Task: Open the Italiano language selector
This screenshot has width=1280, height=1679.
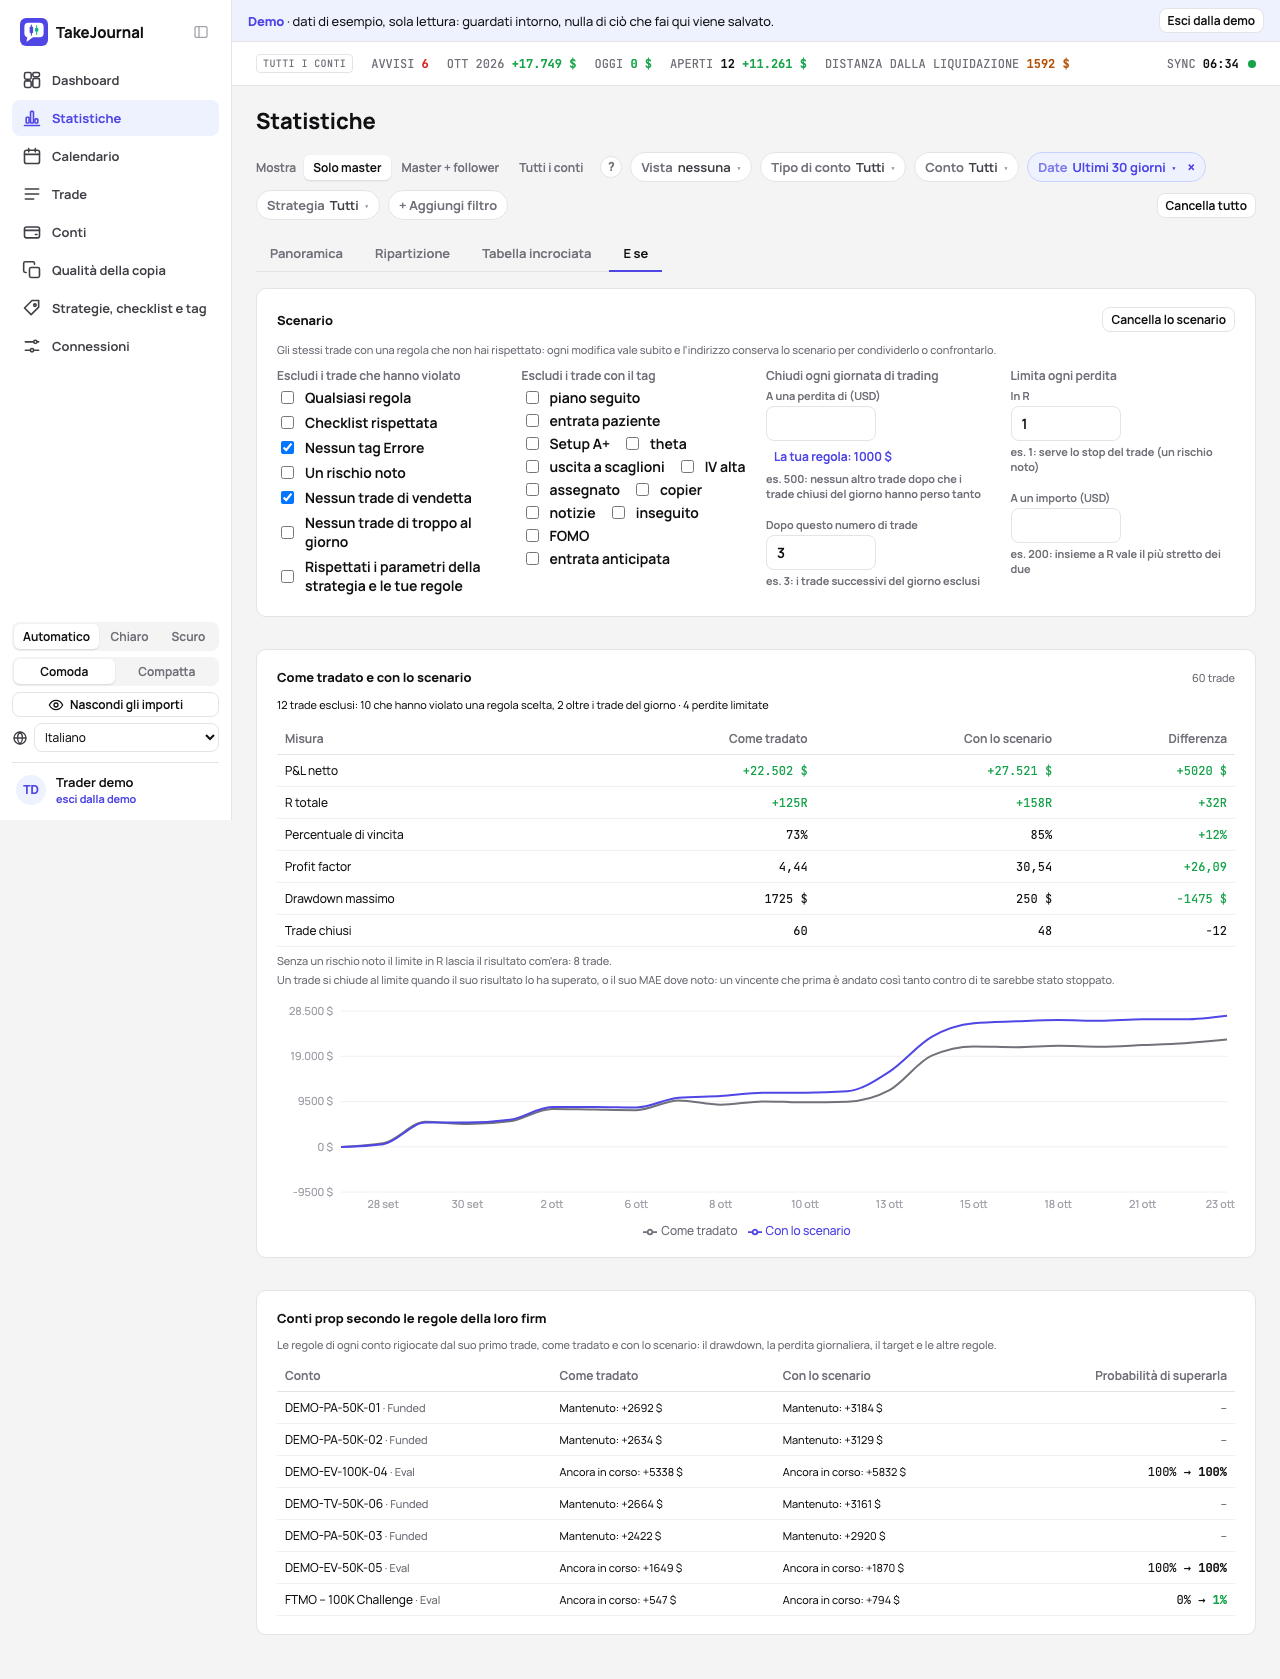Action: tap(126, 738)
